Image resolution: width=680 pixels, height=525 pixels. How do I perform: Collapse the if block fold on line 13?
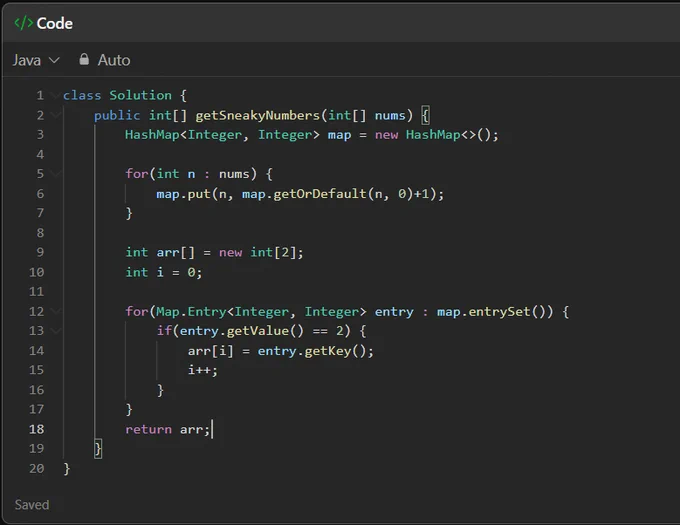pyautogui.click(x=55, y=331)
